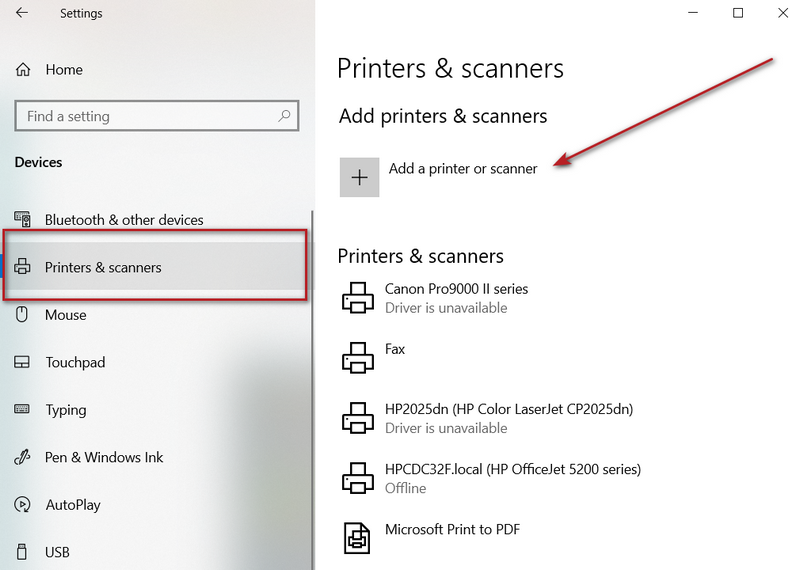Select Printers & scanners in sidebar
This screenshot has height=570, width=800.
point(155,266)
